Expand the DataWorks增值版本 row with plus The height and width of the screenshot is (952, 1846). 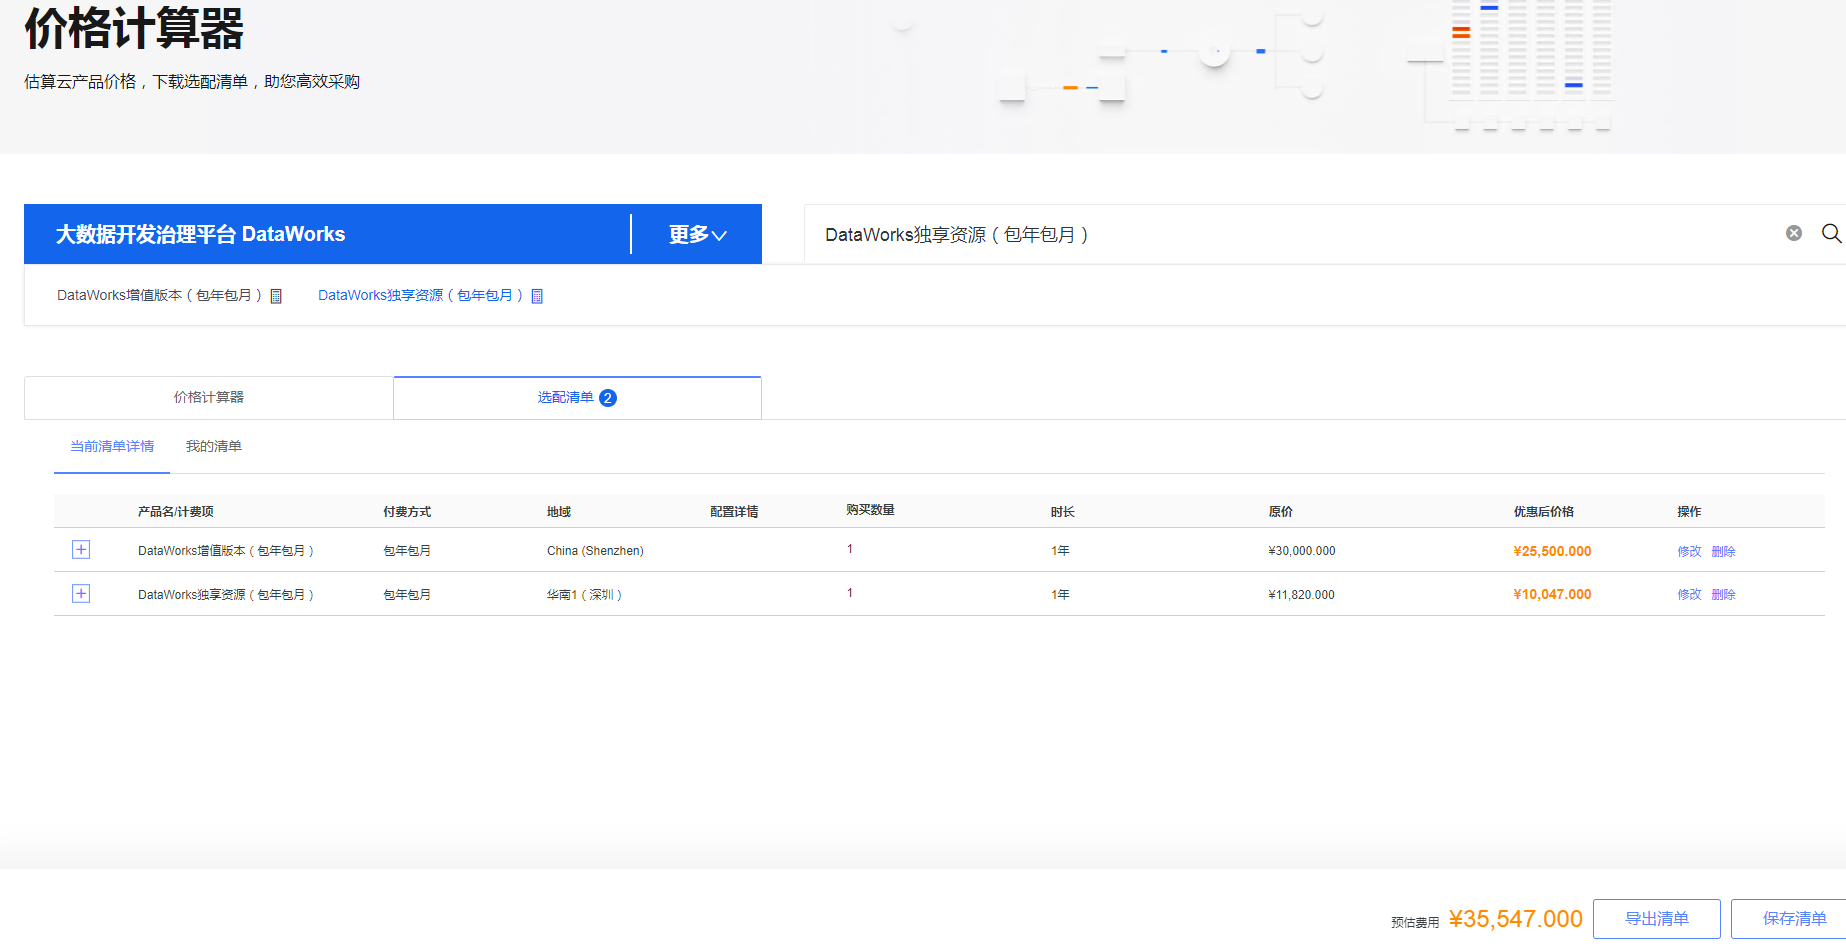coord(81,550)
